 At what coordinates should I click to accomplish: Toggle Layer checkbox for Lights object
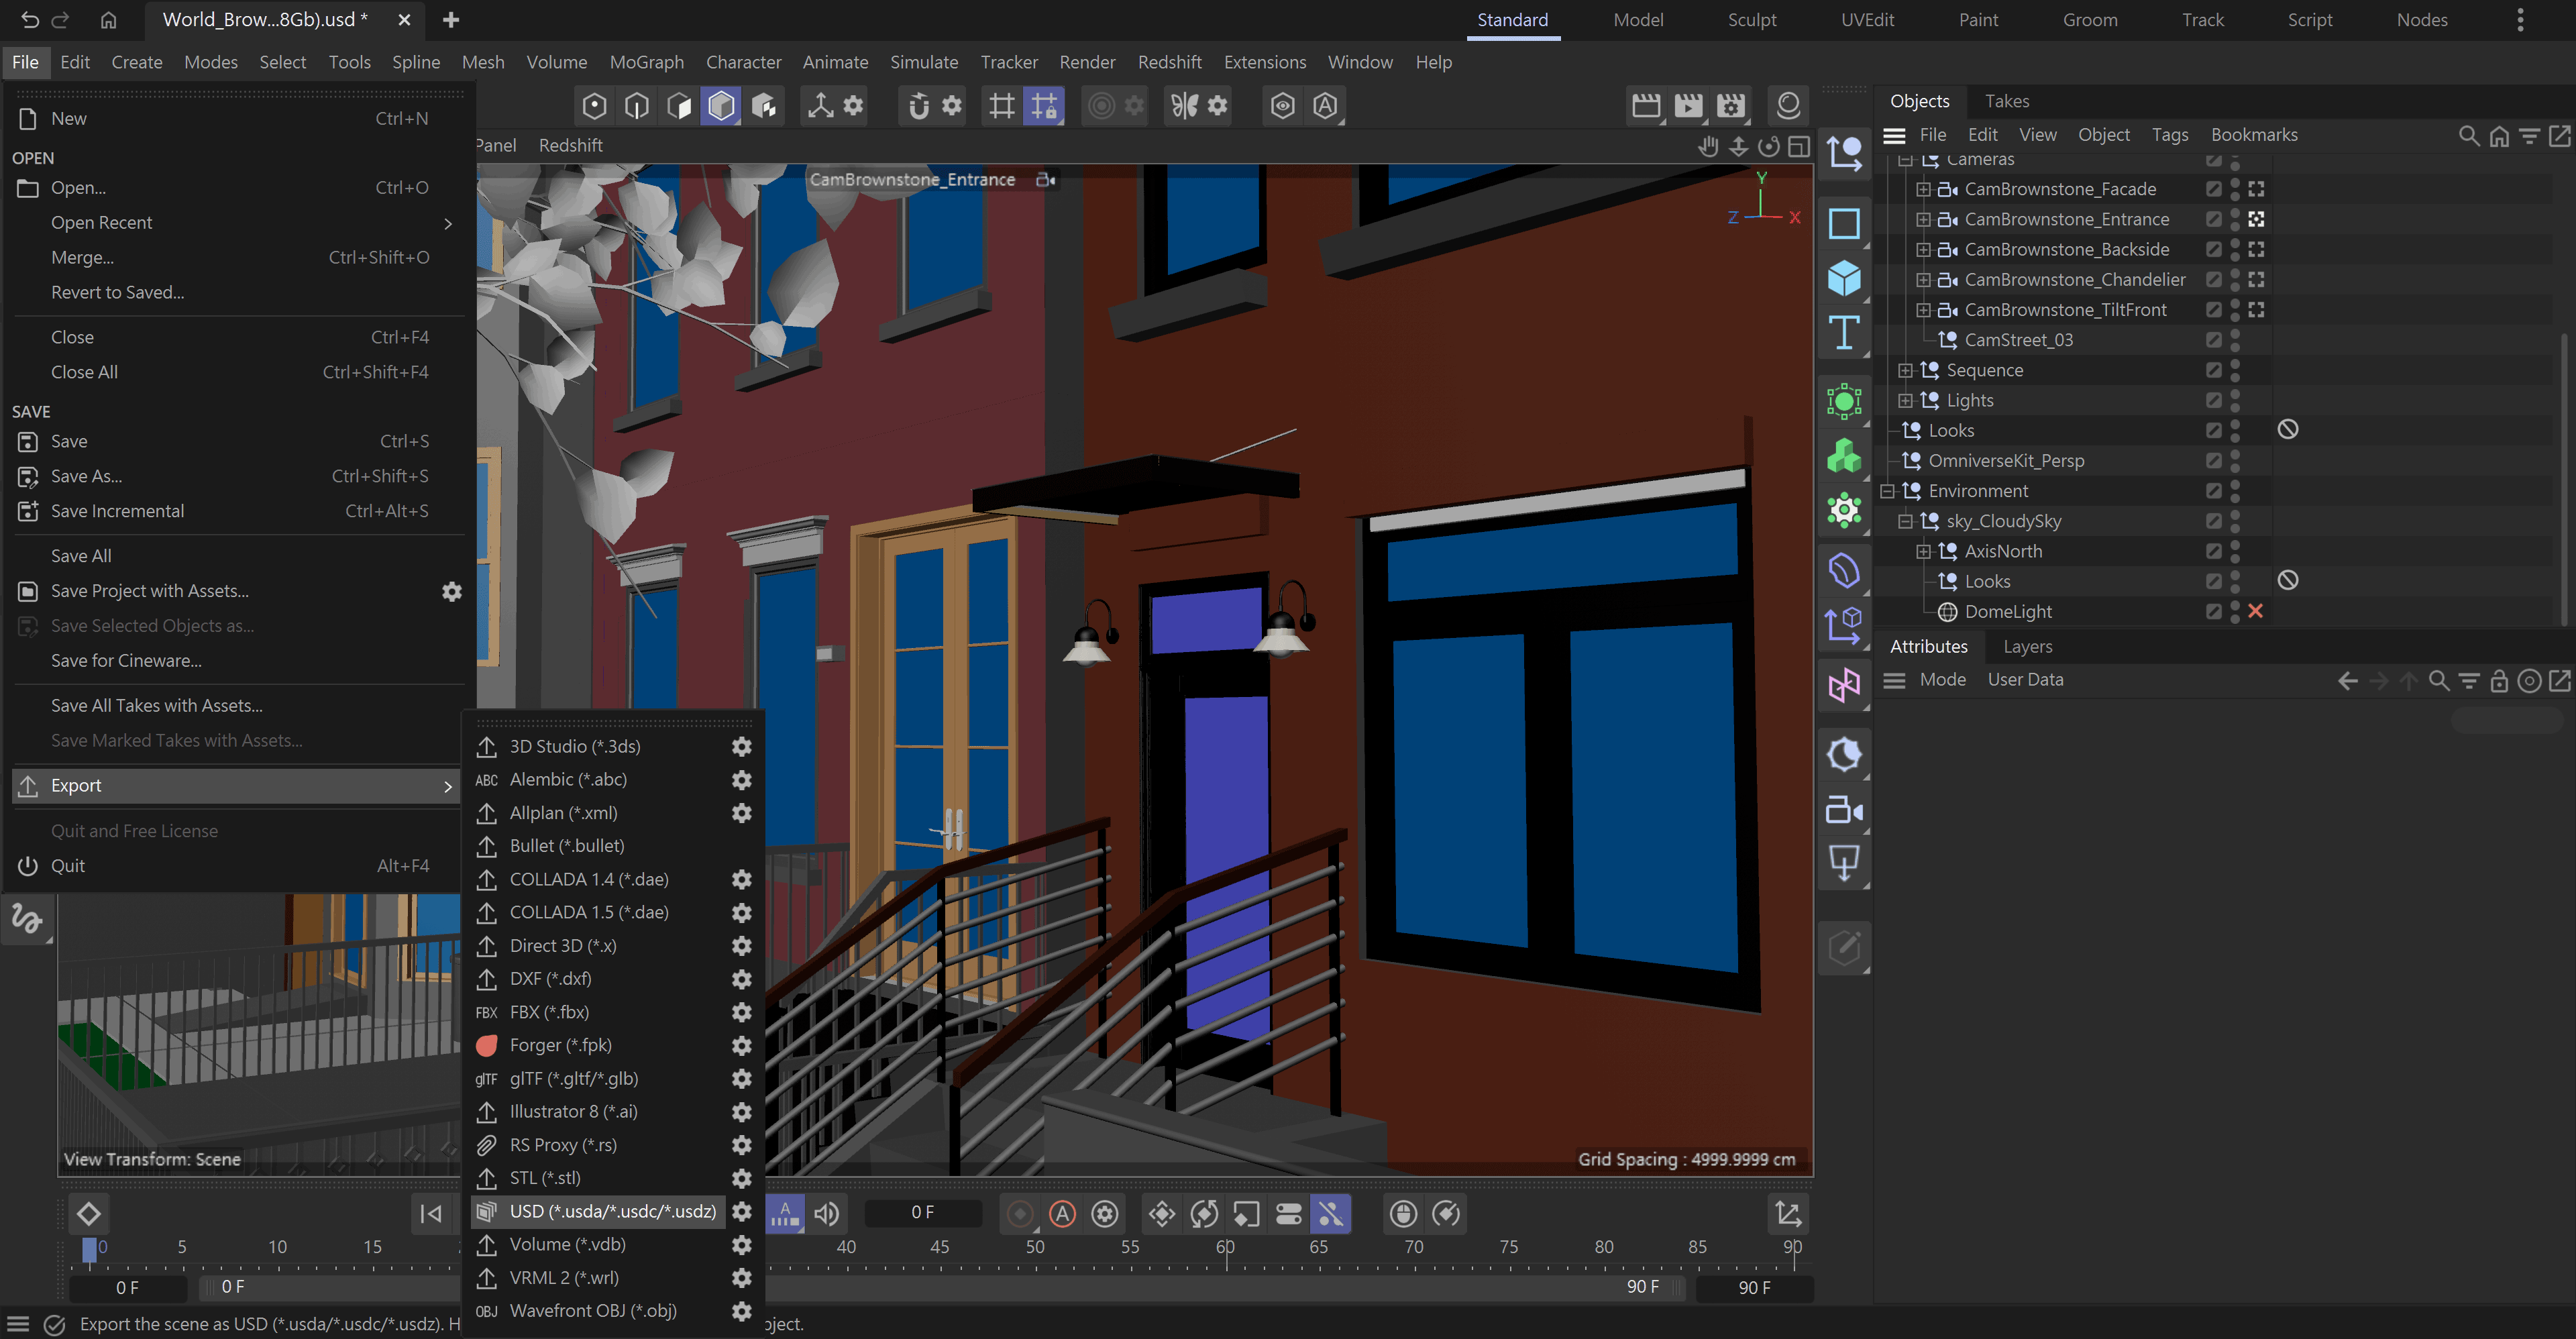click(2213, 400)
